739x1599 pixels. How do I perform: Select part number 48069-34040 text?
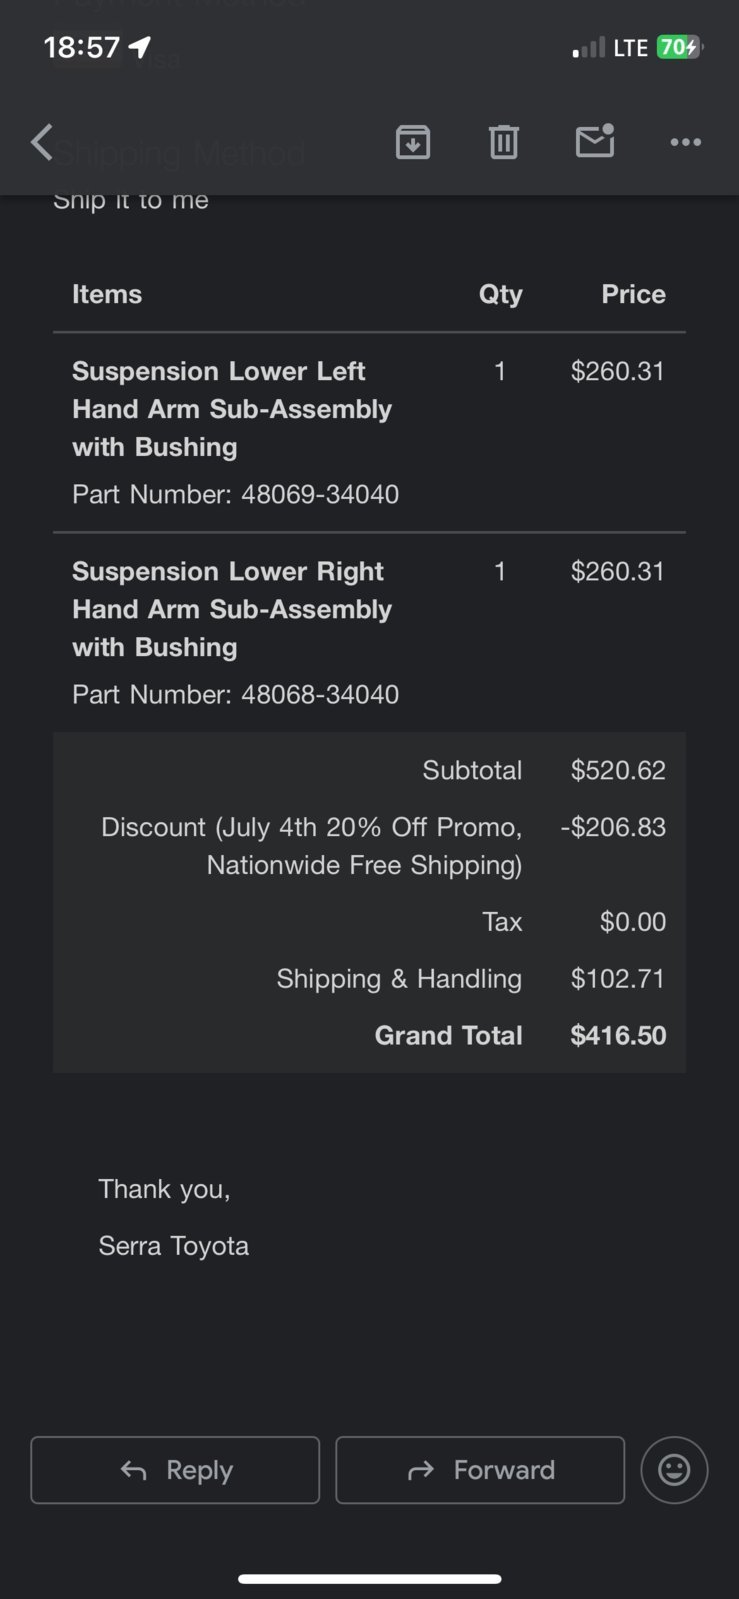pyautogui.click(x=320, y=494)
